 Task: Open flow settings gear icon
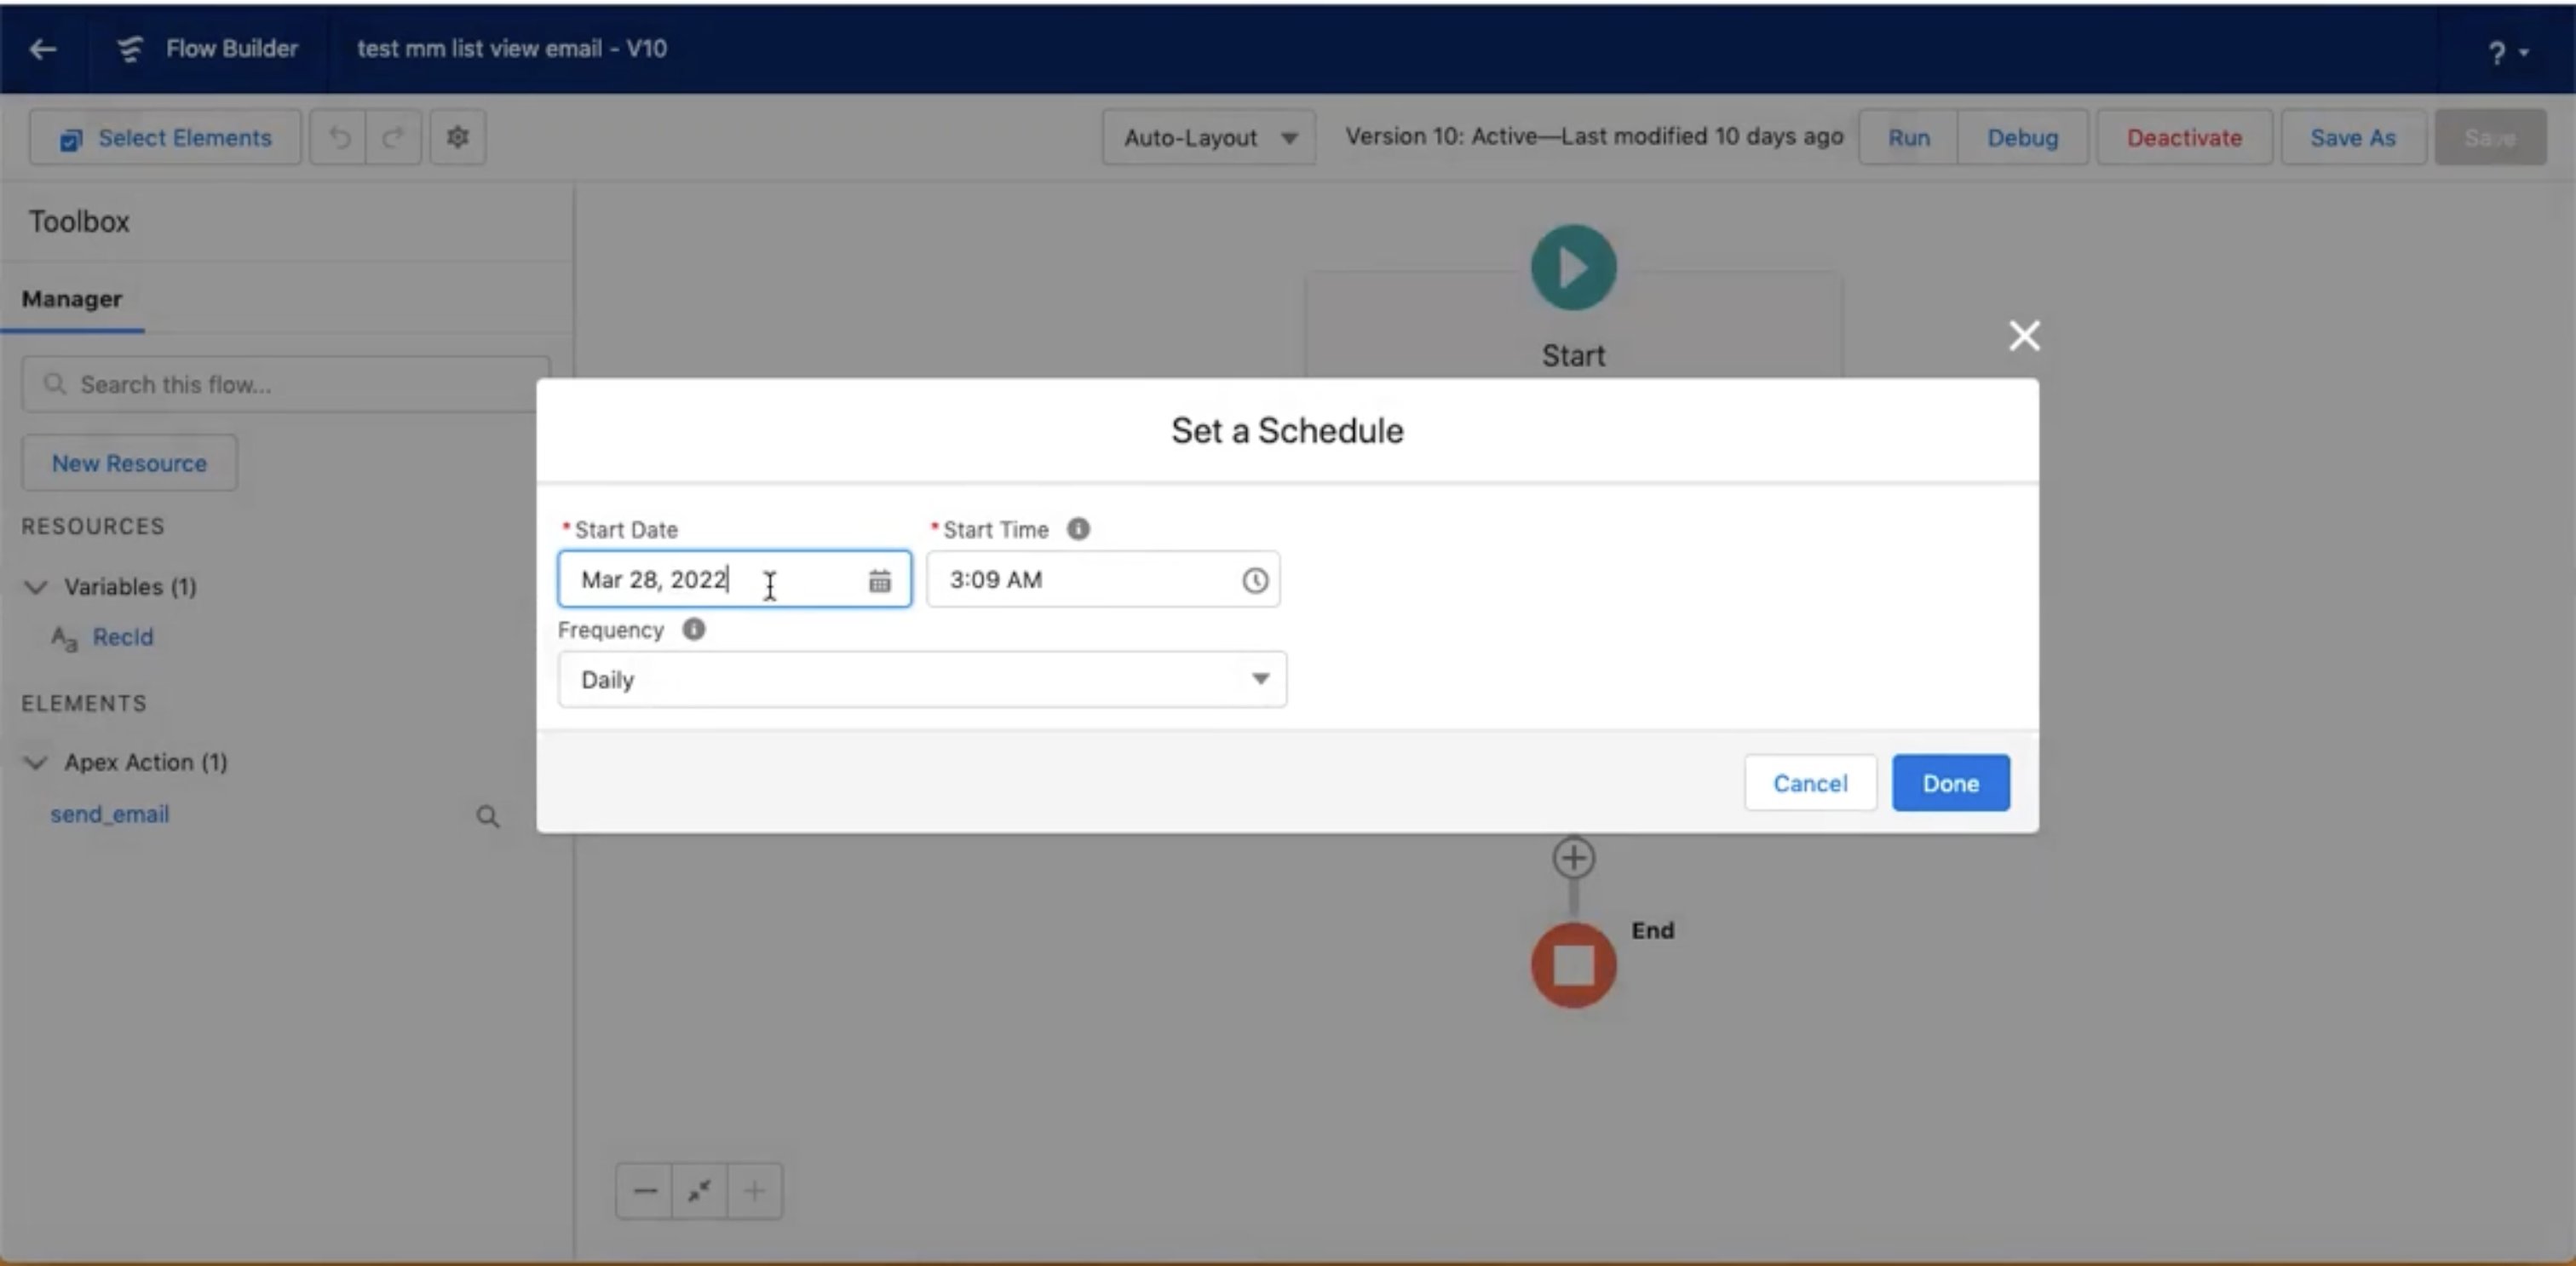tap(458, 137)
